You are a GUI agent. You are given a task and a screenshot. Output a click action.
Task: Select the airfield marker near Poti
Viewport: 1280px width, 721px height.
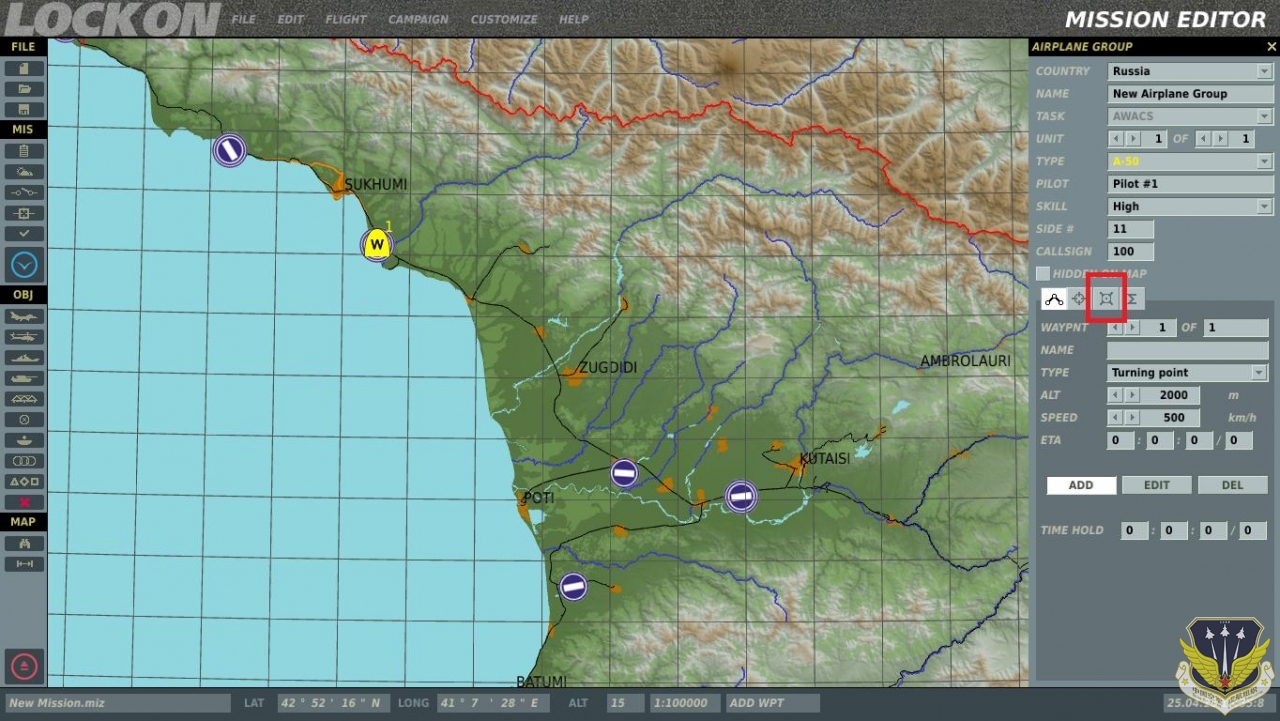coord(625,473)
